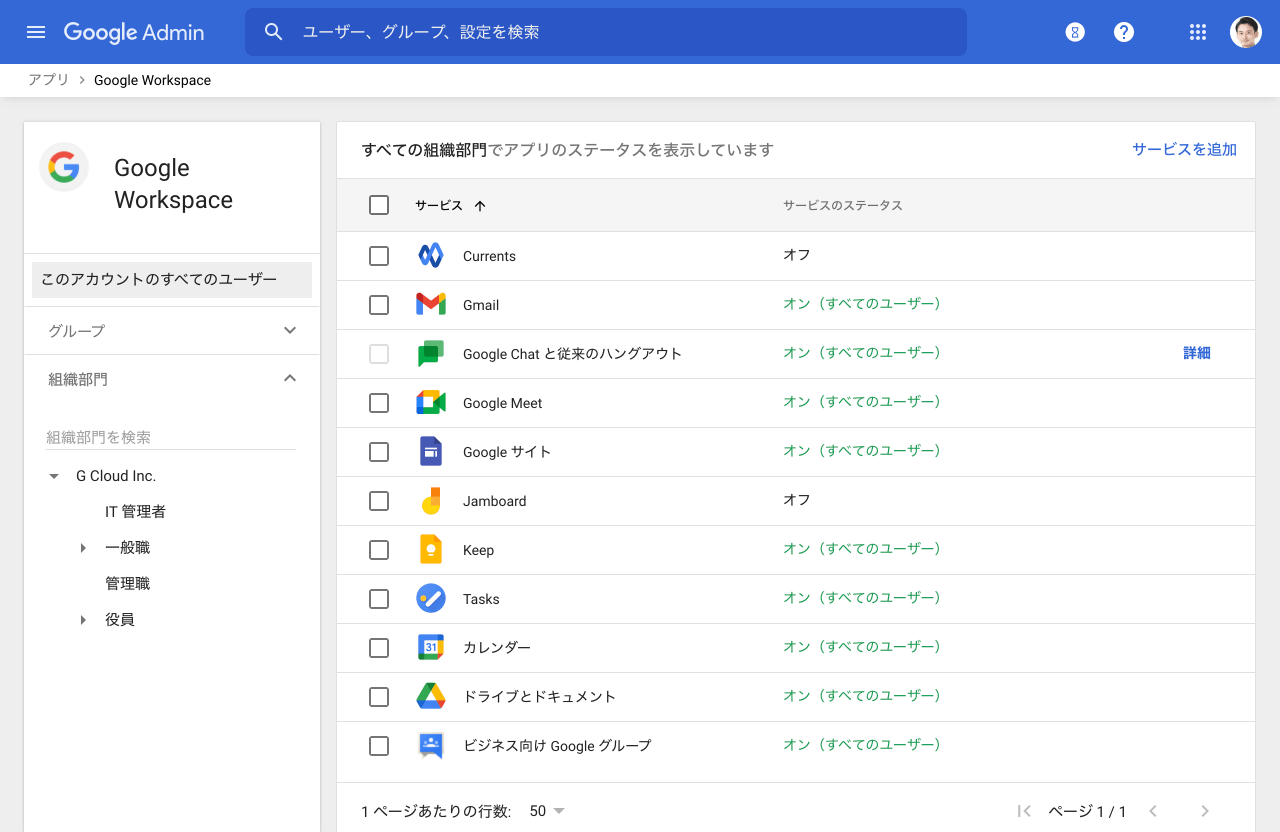Check the Keep row checkbox
This screenshot has height=832, width=1280.
click(379, 550)
